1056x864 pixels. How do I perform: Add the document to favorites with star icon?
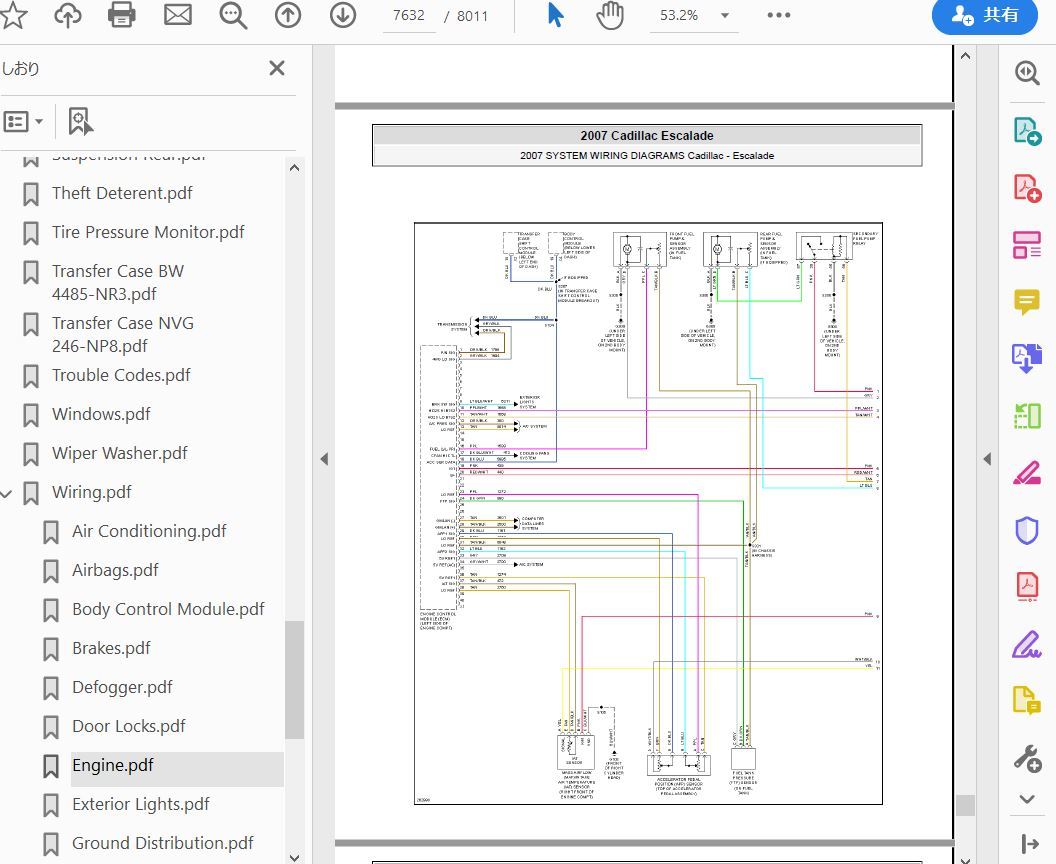tap(13, 15)
